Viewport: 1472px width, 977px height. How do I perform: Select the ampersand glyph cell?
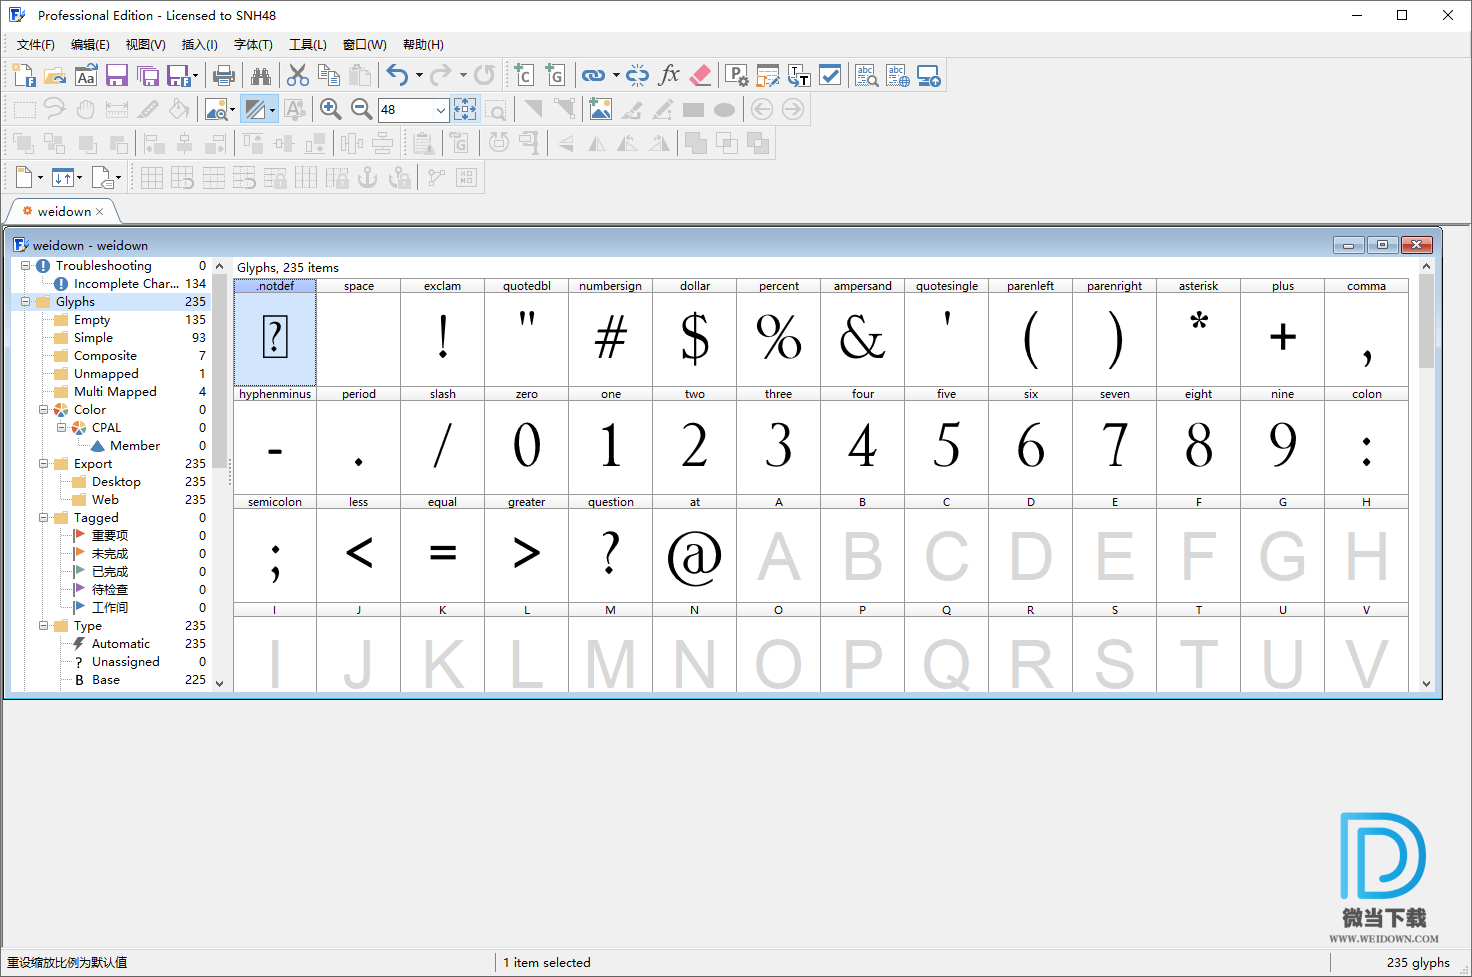[863, 333]
